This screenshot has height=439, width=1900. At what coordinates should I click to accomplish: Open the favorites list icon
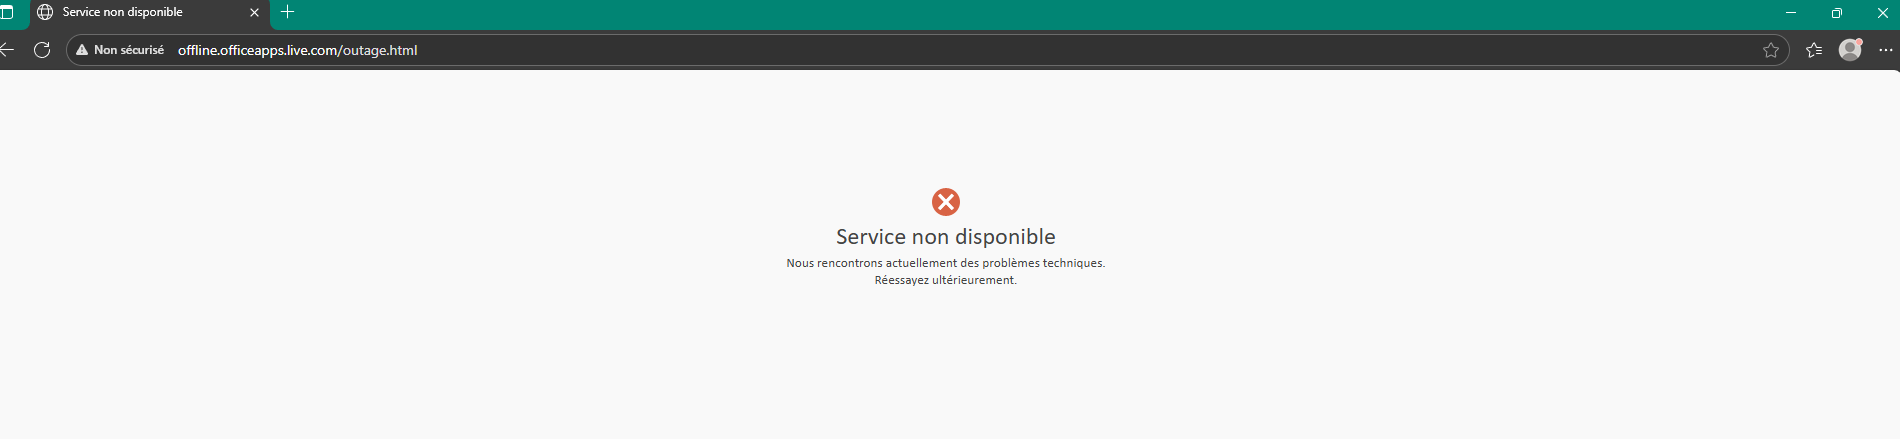coord(1814,50)
